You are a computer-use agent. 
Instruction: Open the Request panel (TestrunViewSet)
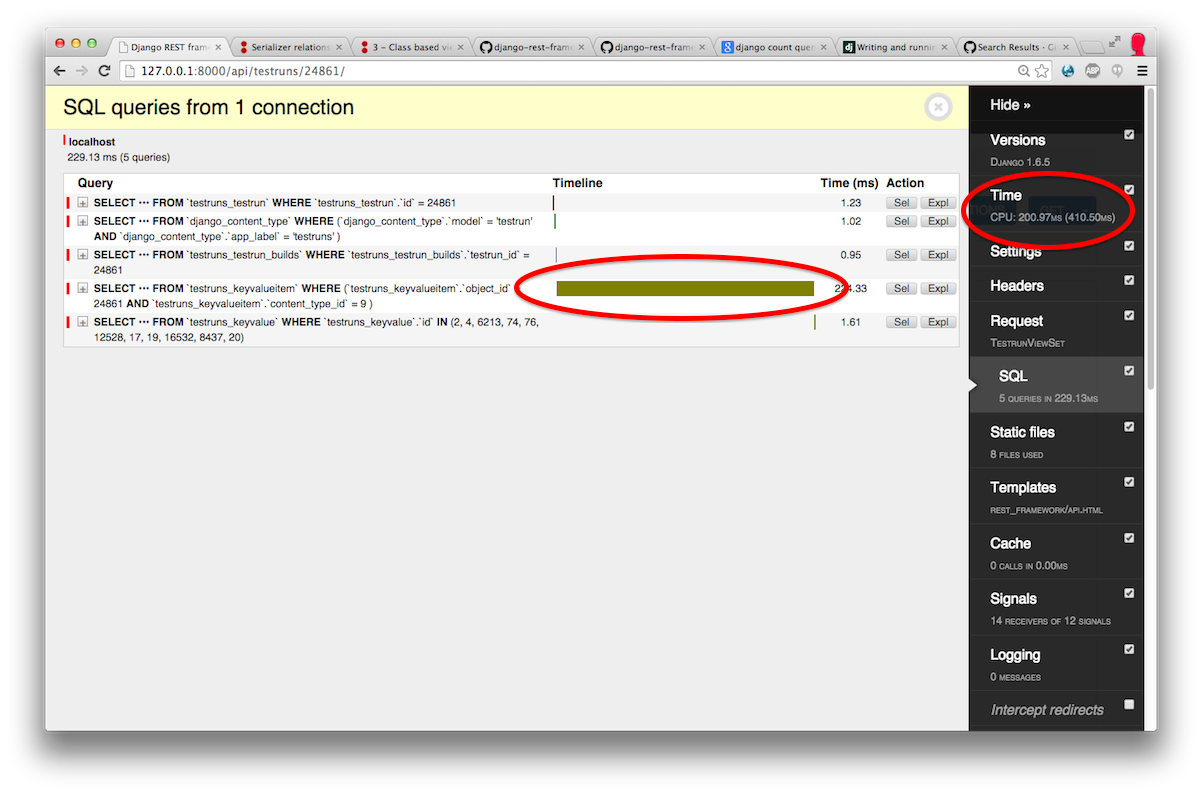pyautogui.click(x=1055, y=330)
